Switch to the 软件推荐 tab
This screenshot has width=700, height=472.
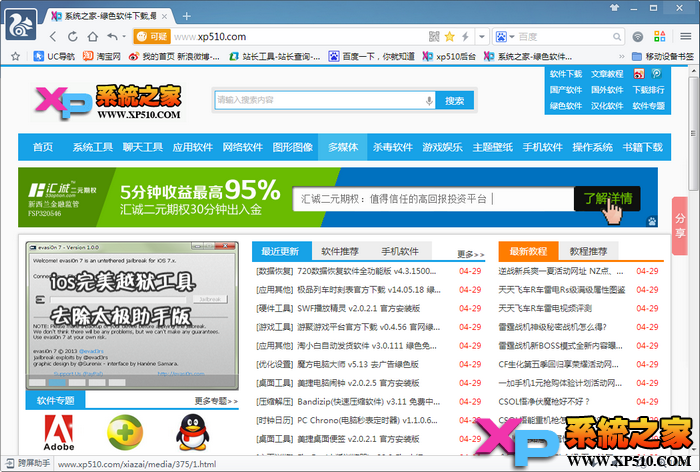point(340,251)
